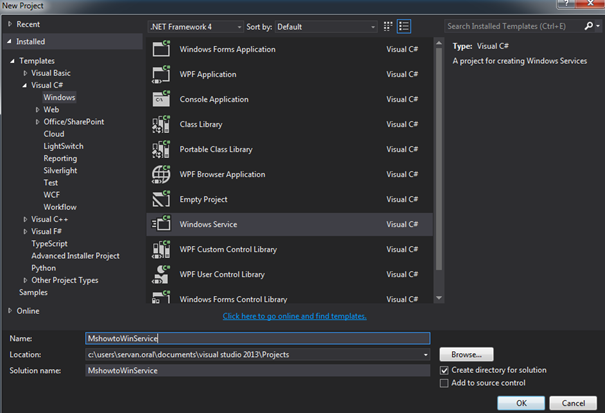Select the Test template category
Viewport: 605px width, 413px height.
coord(51,183)
